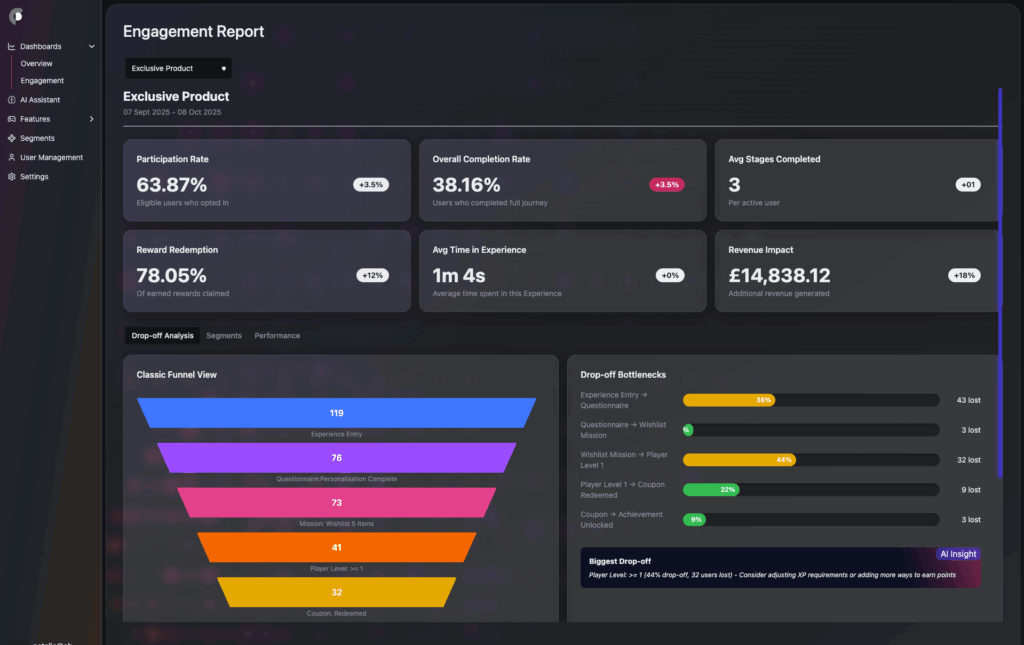
Task: Click the Dashboards chart icon
Action: point(11,46)
